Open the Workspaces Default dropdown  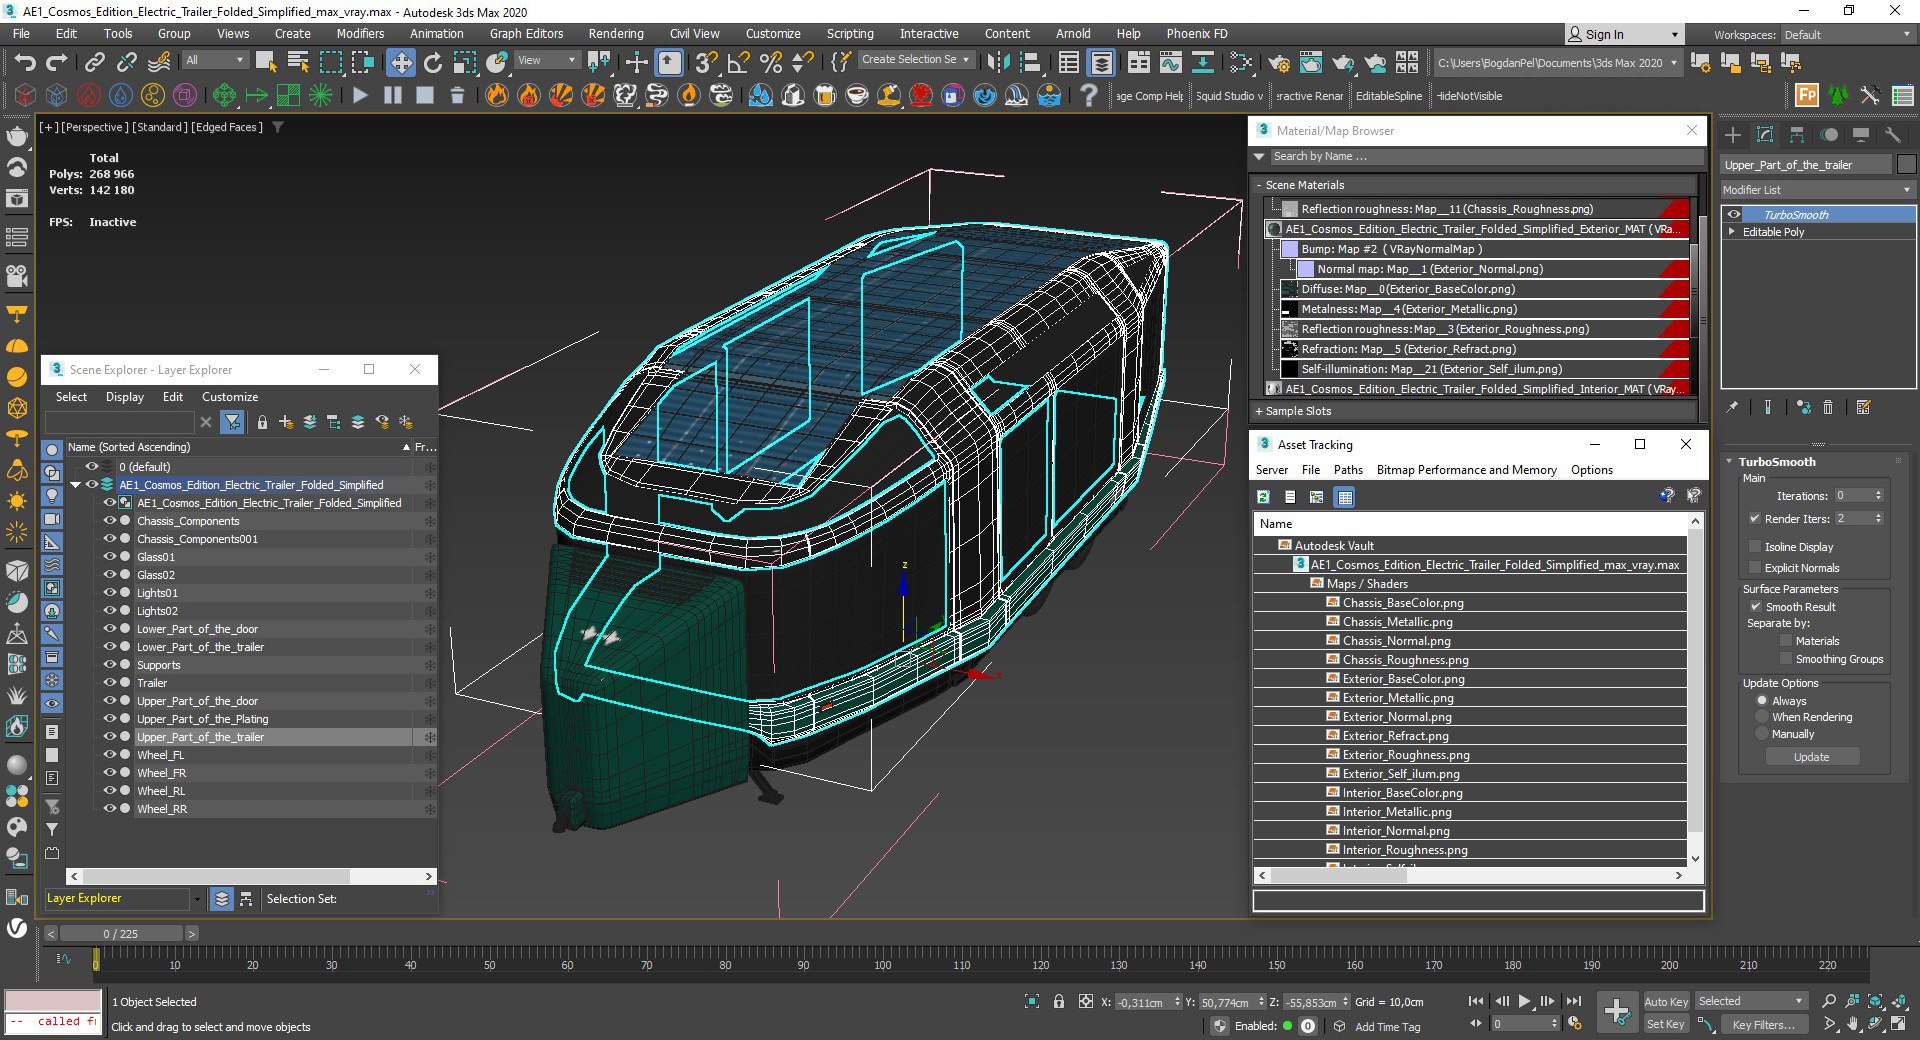point(1847,35)
